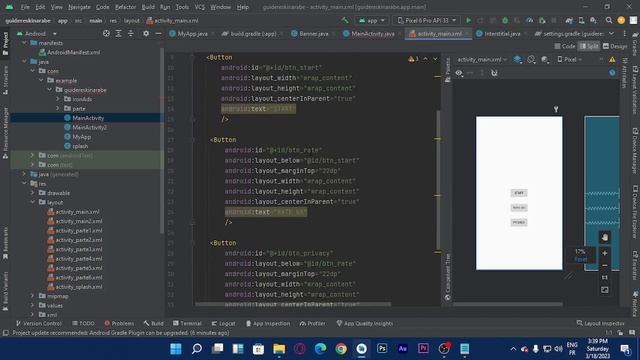Image resolution: width=640 pixels, height=360 pixels.
Task: Click the editor vertical scrollbar
Action: tap(438, 180)
